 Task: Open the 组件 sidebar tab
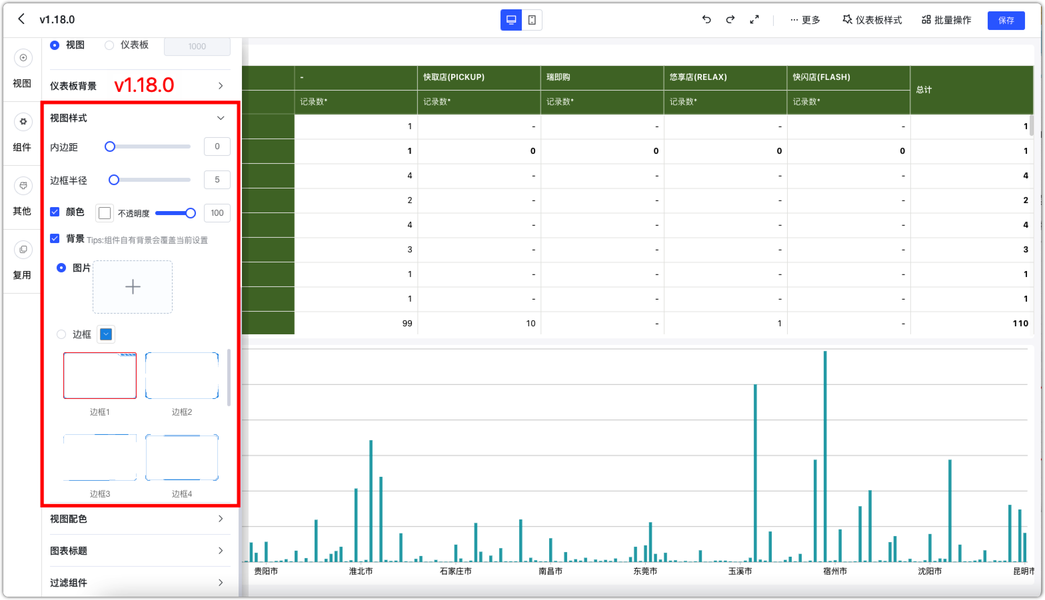point(22,133)
